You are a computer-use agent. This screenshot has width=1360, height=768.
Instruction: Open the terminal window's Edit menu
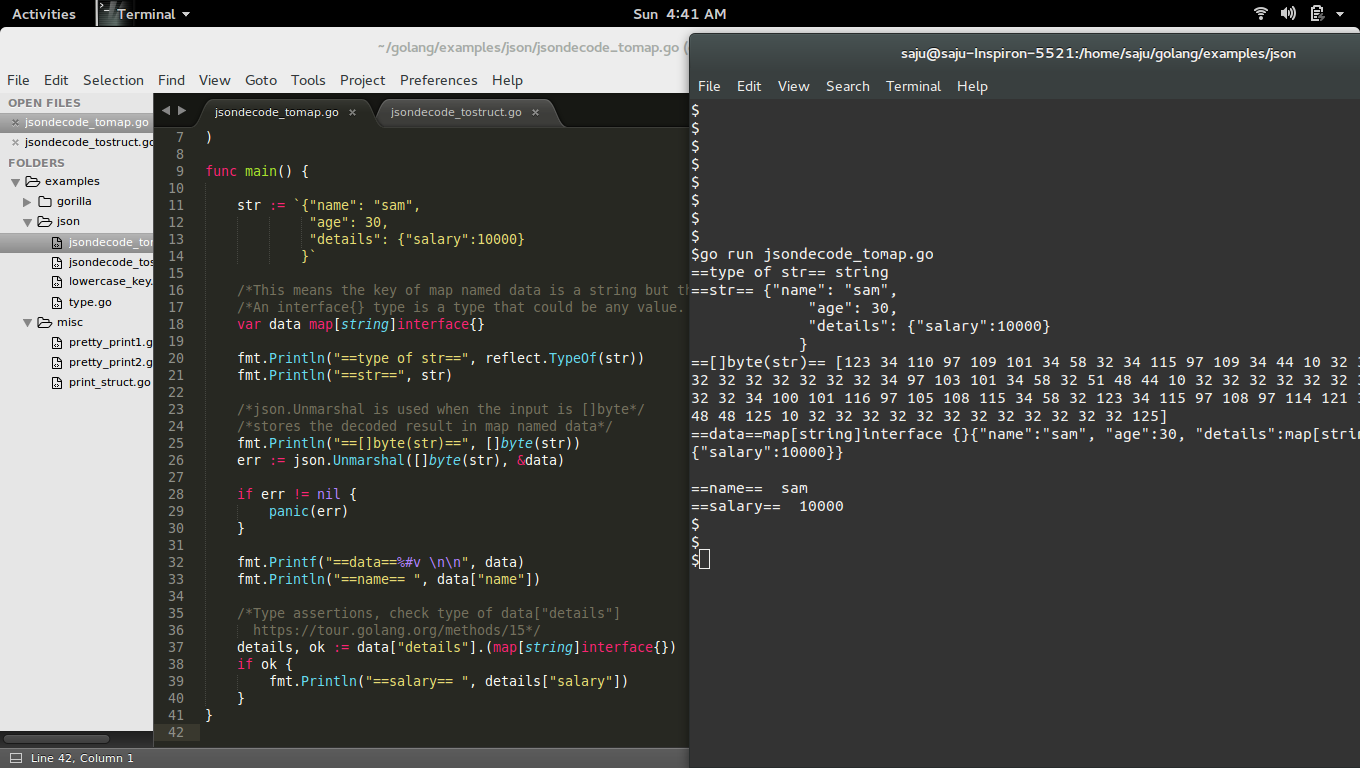point(749,86)
